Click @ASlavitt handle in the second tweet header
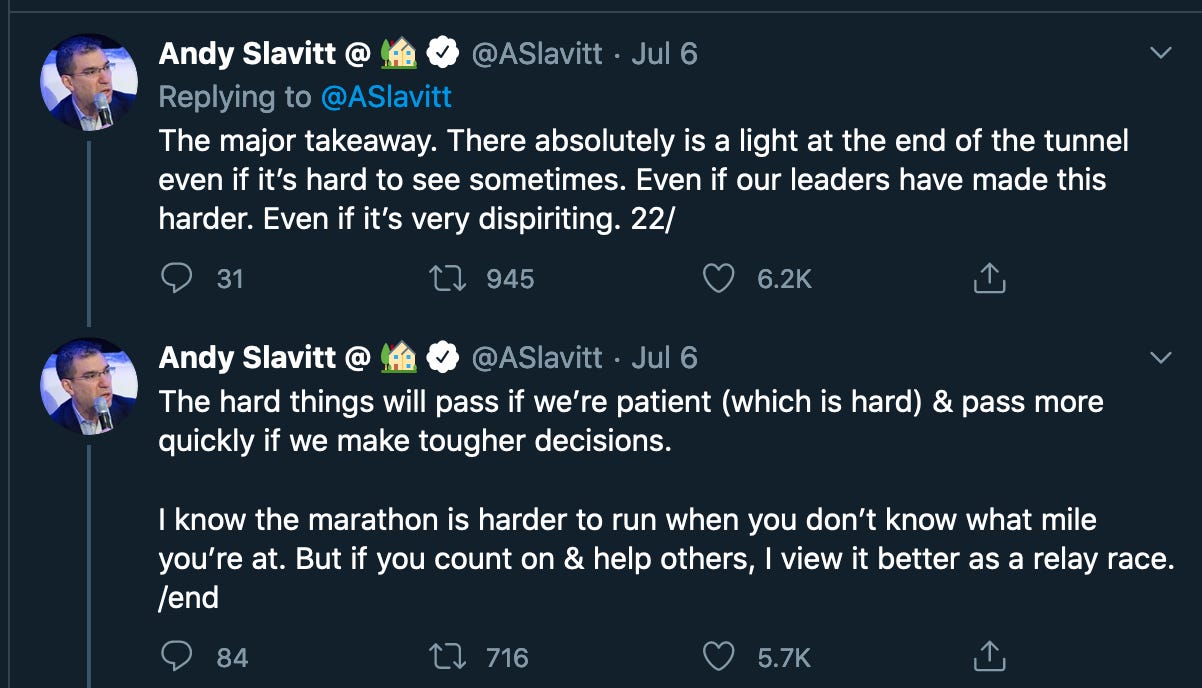 (x=537, y=357)
